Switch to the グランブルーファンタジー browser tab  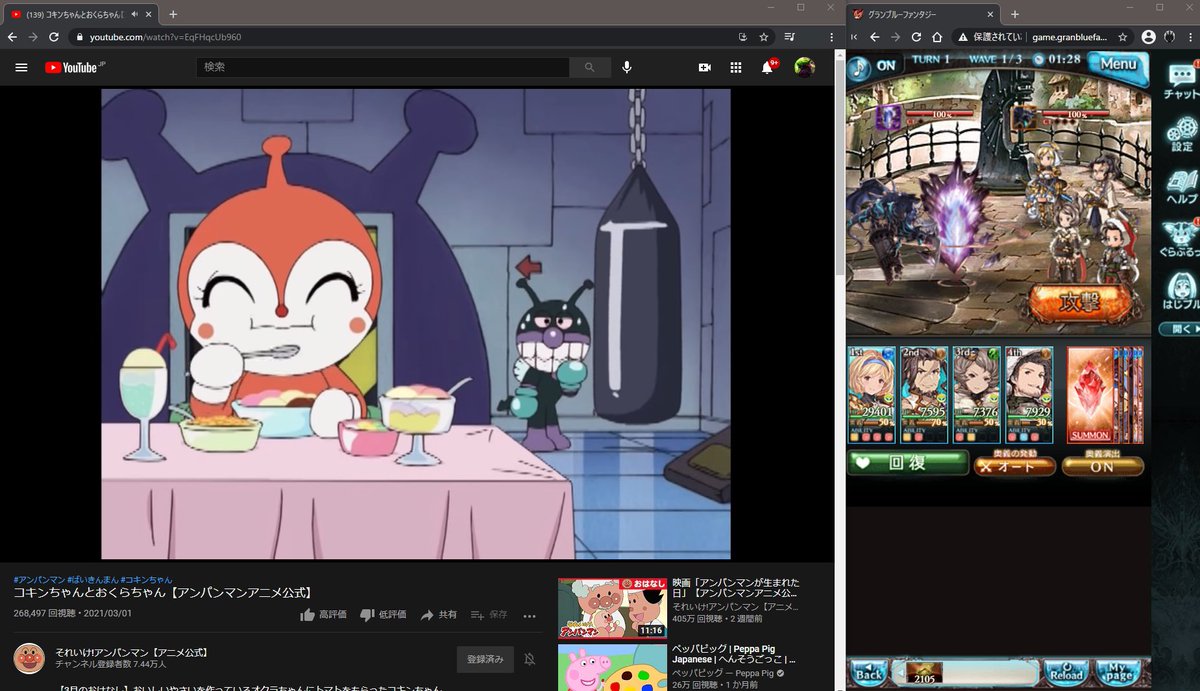tap(920, 14)
